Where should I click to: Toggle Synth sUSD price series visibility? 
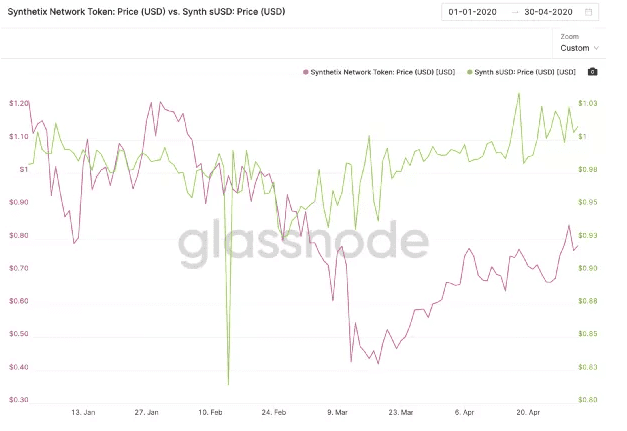coord(524,72)
